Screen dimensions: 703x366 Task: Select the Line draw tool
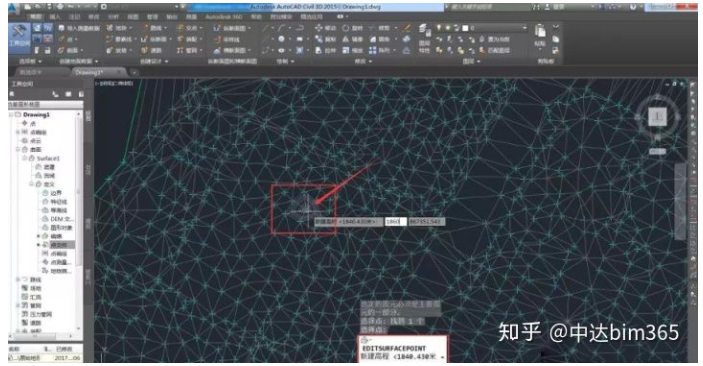(x=266, y=28)
